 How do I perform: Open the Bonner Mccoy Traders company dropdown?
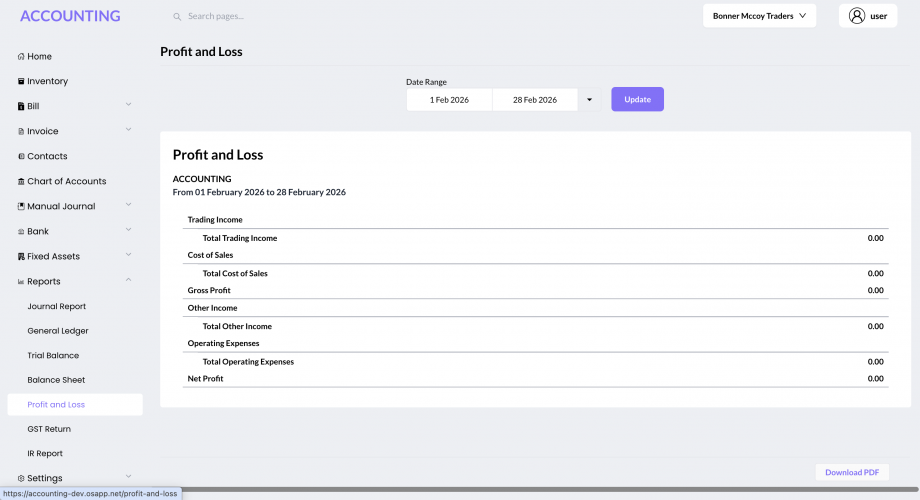click(759, 16)
